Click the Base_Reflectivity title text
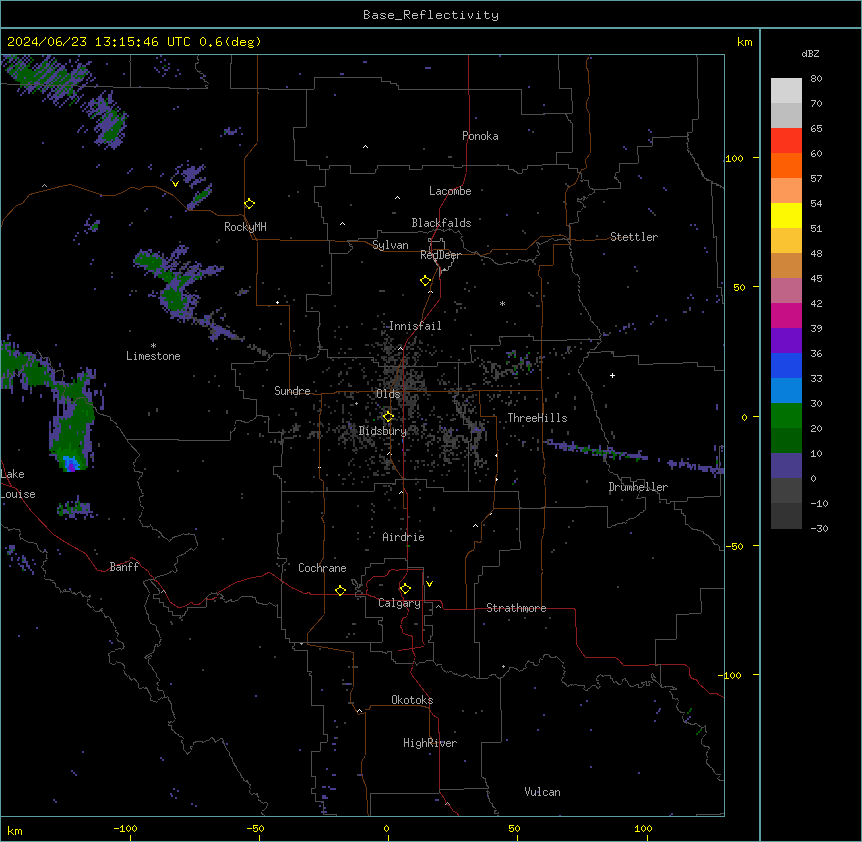The image size is (862, 842). click(x=431, y=15)
